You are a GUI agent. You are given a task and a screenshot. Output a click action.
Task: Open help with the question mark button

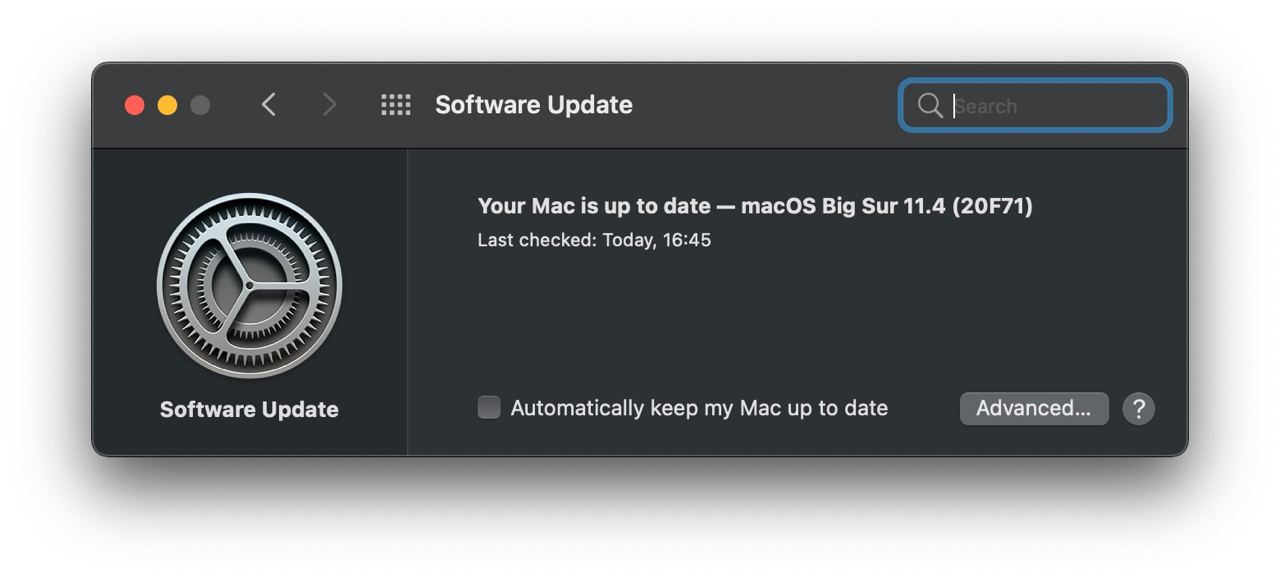click(1138, 408)
